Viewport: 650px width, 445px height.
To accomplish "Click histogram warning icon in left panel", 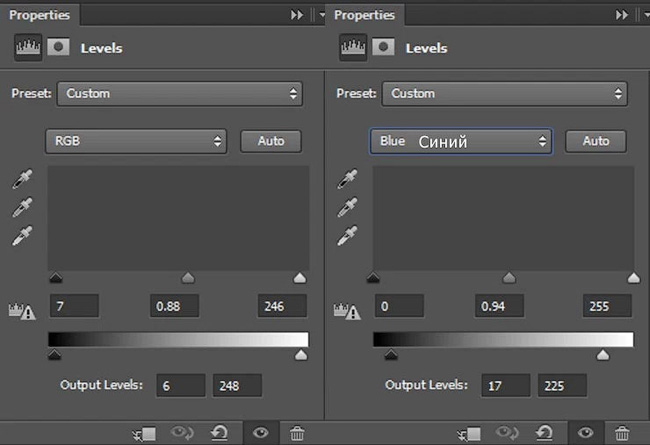I will [22, 311].
